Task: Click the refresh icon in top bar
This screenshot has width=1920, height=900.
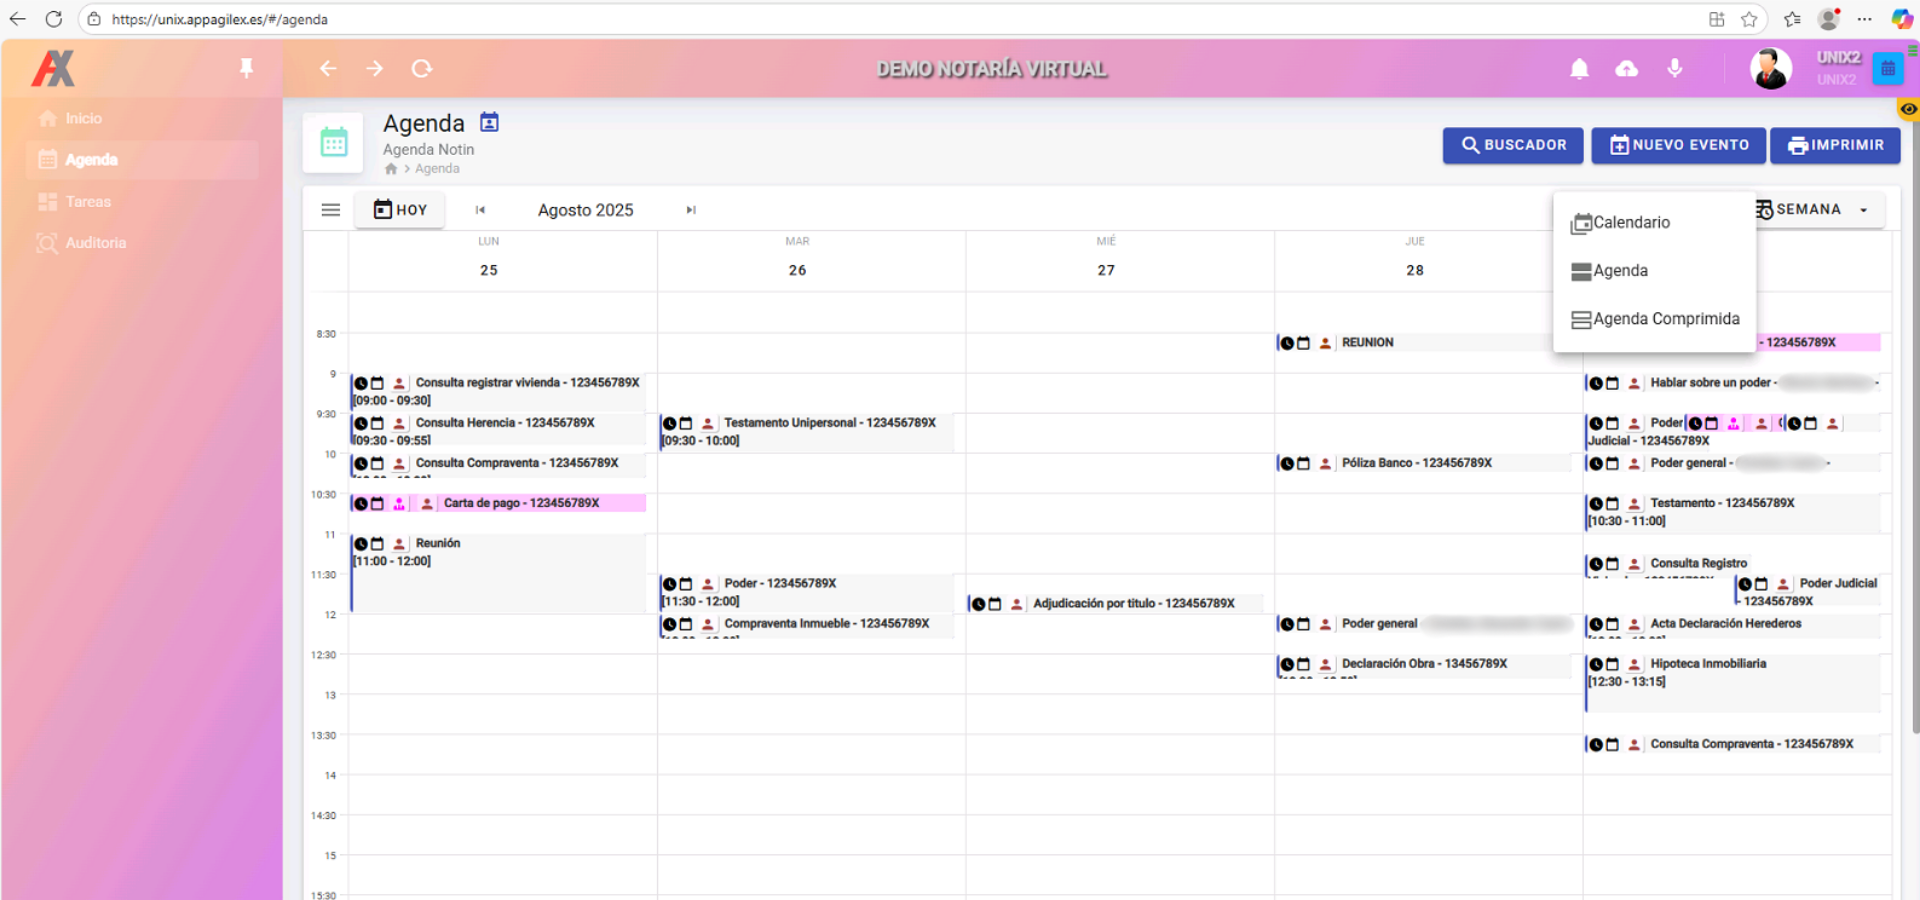Action: click(x=422, y=68)
